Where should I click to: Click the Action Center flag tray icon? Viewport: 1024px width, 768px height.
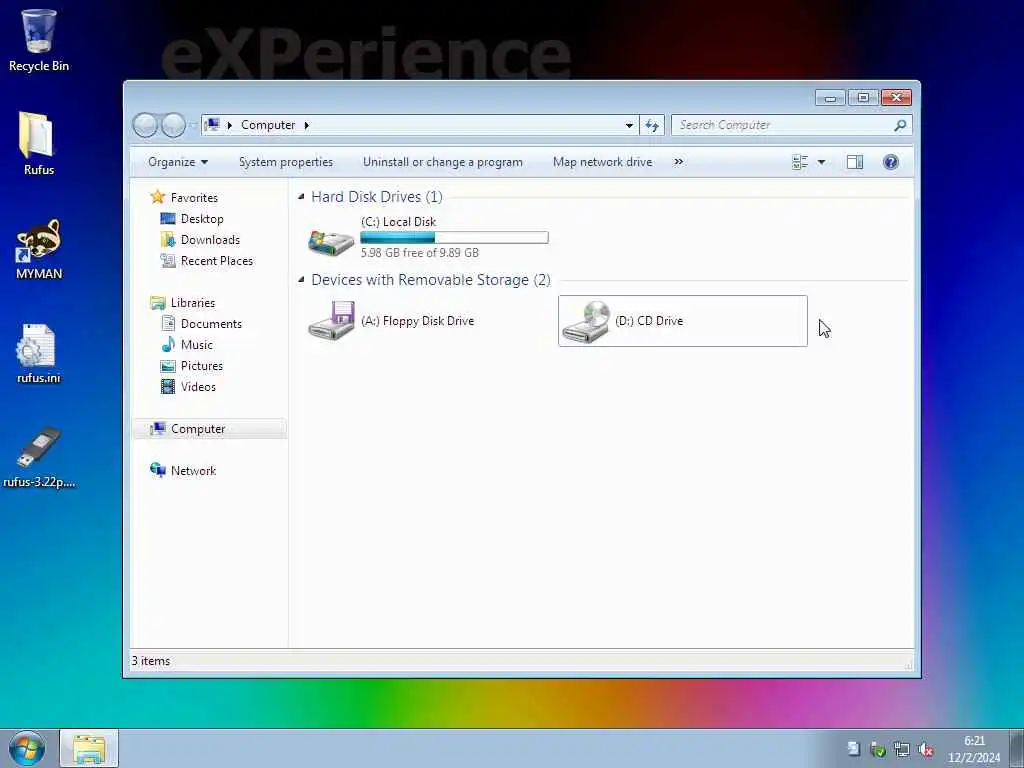[x=853, y=749]
